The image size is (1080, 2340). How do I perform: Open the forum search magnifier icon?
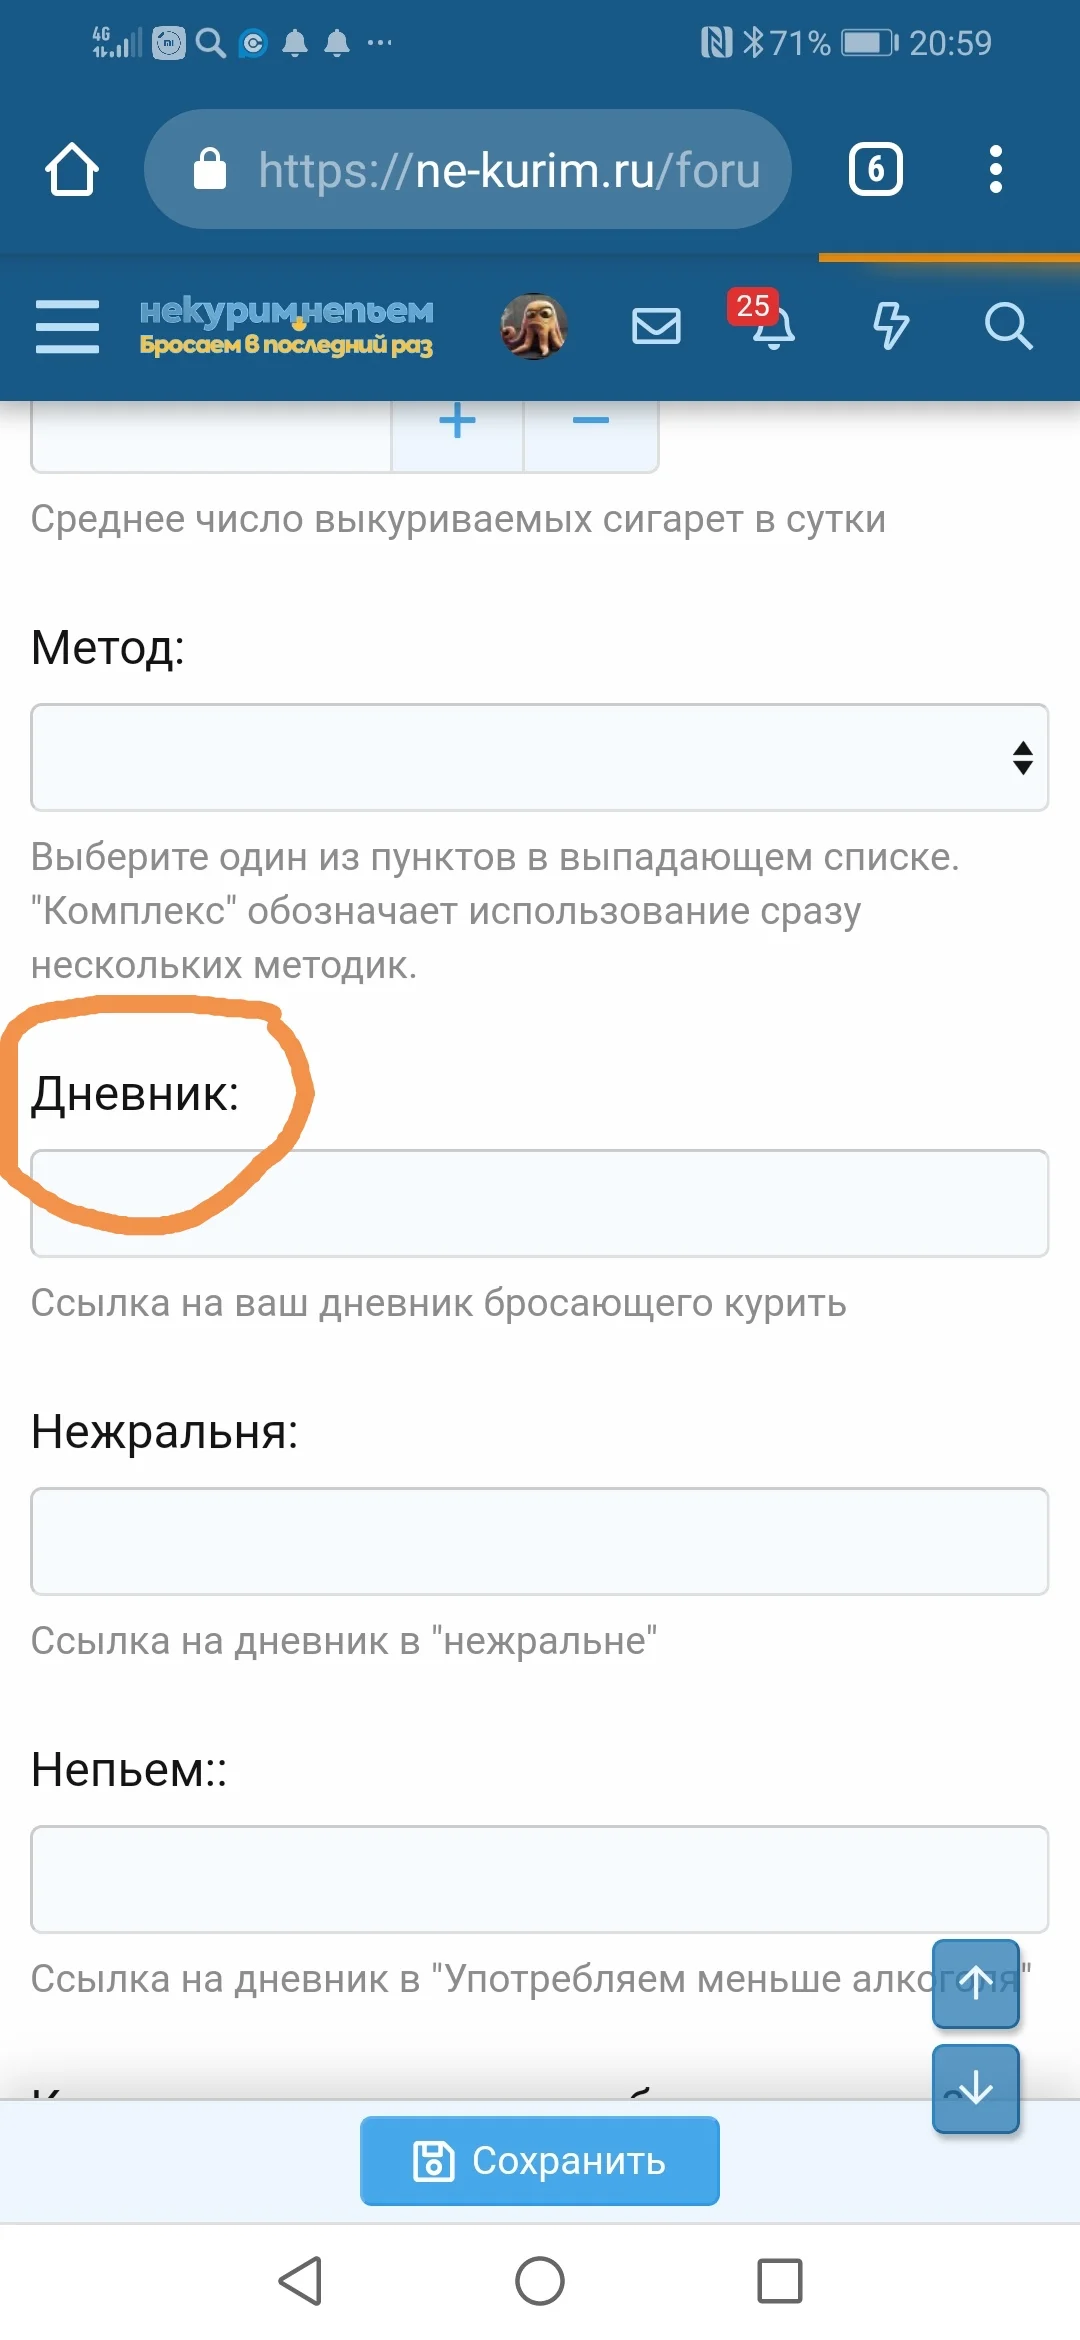point(1009,326)
